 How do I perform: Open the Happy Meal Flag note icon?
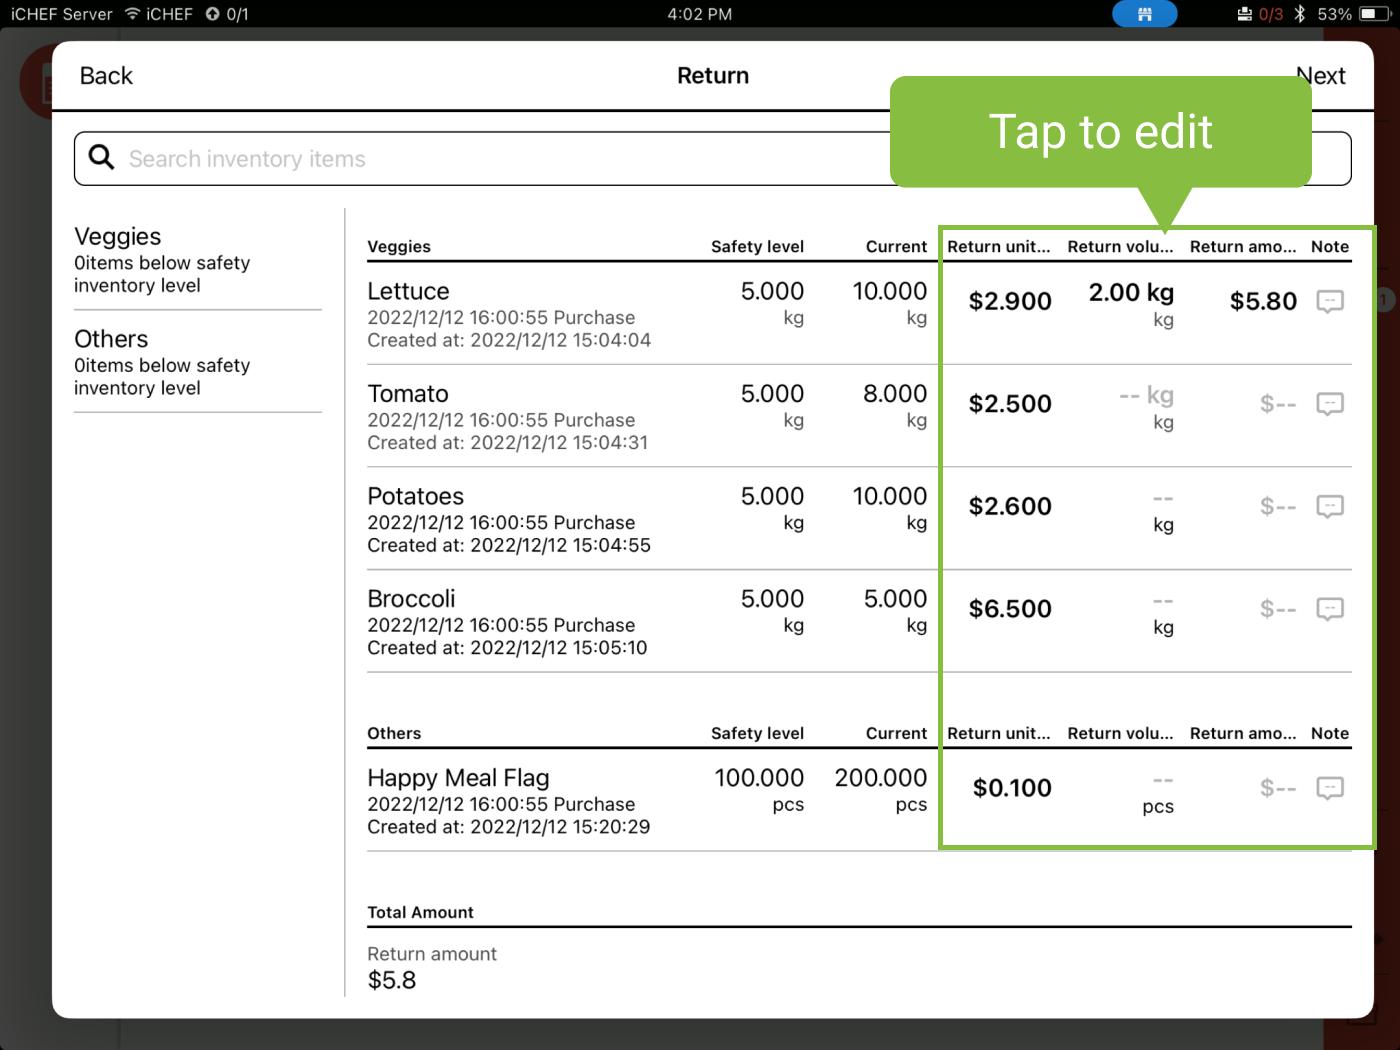coord(1329,788)
